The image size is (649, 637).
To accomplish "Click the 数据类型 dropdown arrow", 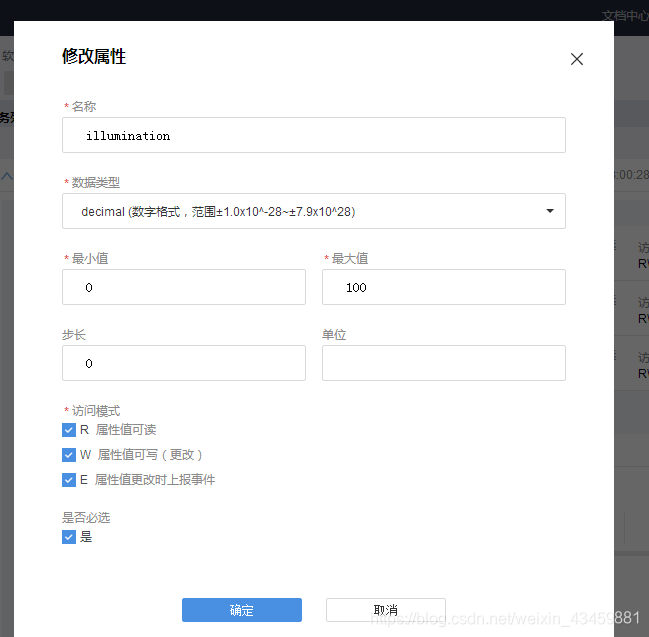I will 550,211.
